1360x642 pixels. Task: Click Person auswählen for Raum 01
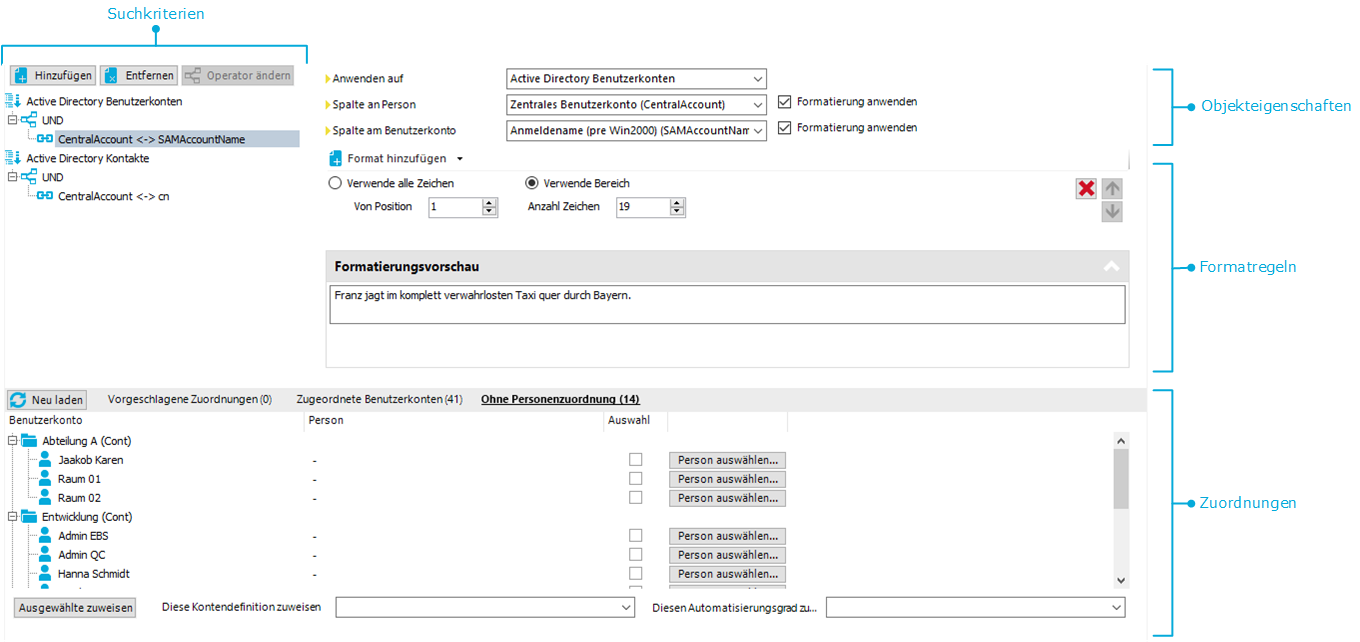pyautogui.click(x=727, y=479)
